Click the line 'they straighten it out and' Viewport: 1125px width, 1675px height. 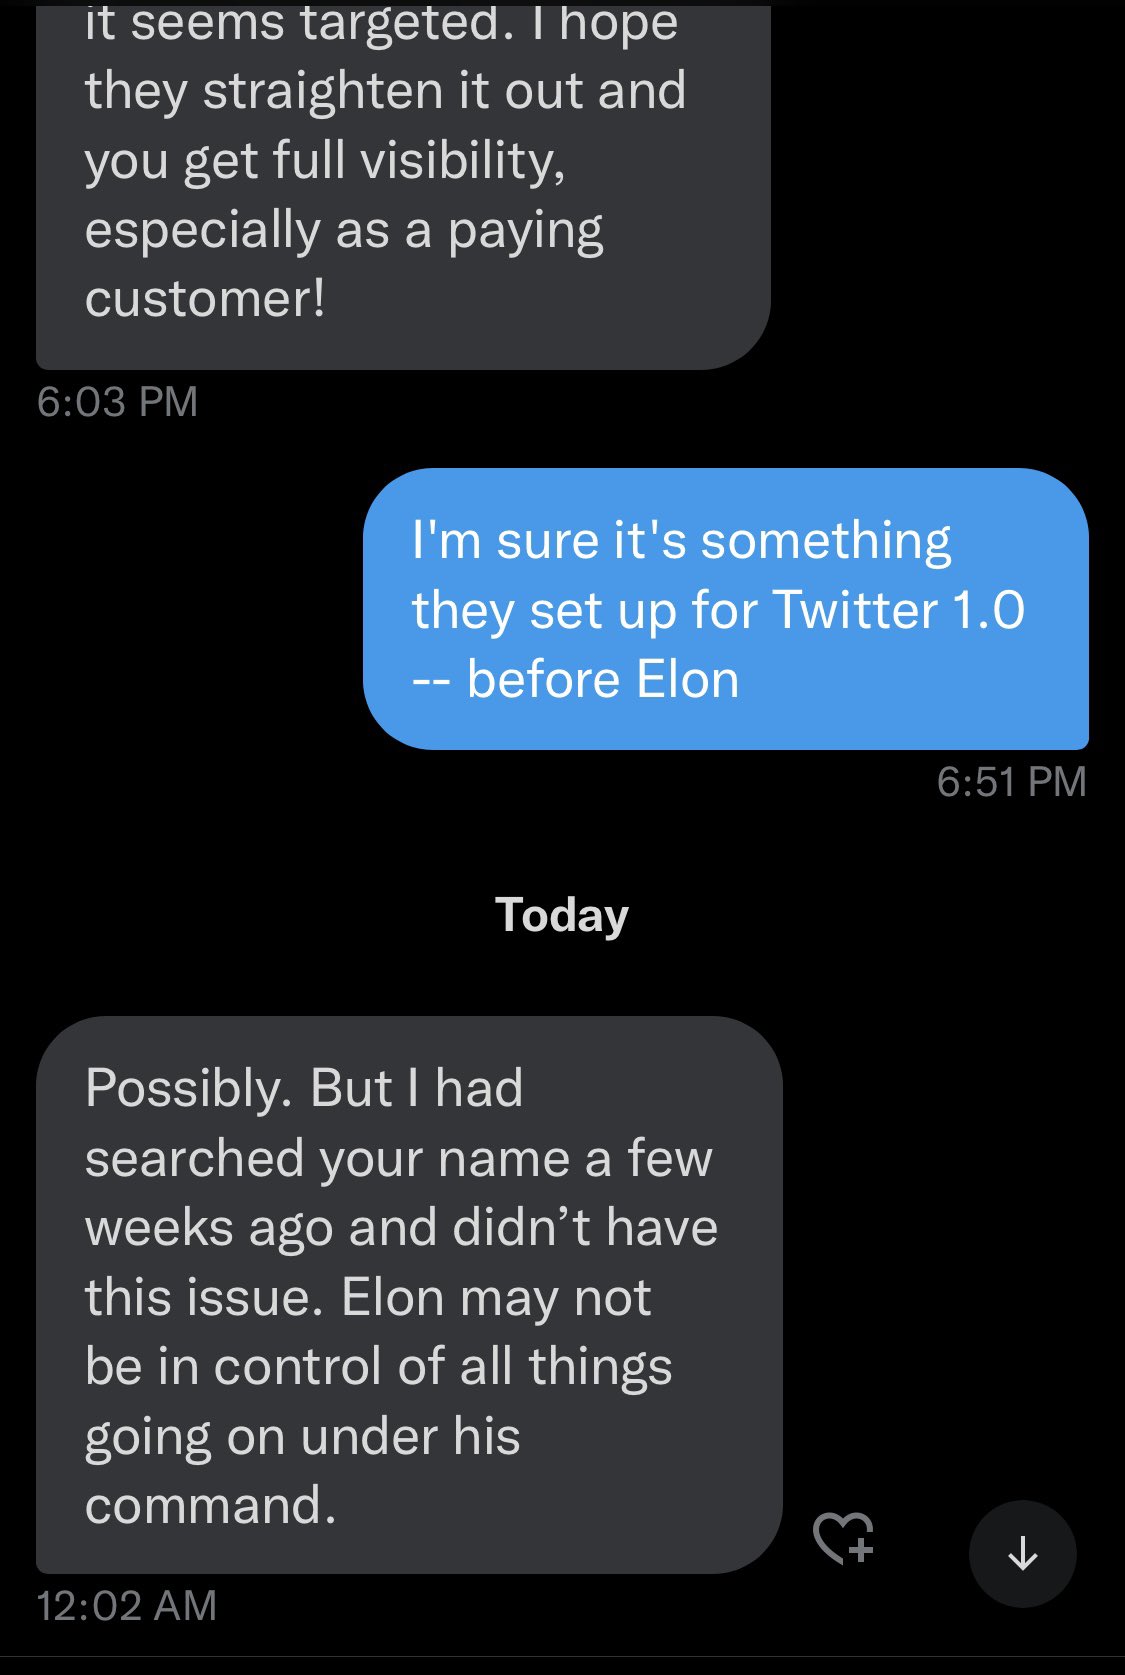pyautogui.click(x=385, y=91)
